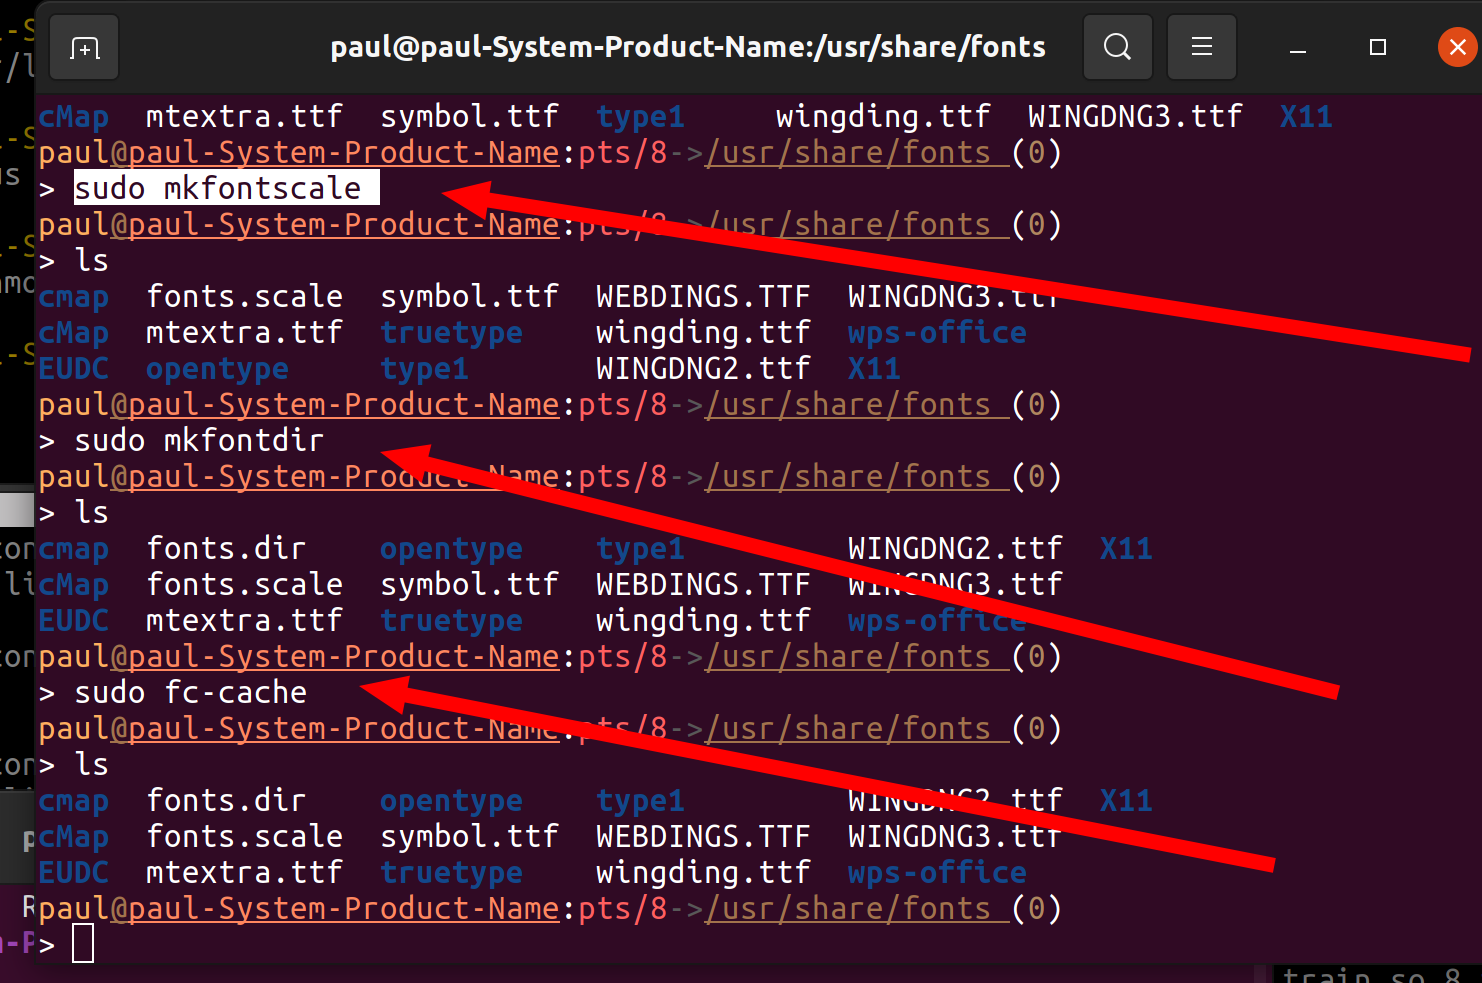Click fonts.dir in the listing after sudo fc-cache
The image size is (1482, 983).
pos(226,801)
